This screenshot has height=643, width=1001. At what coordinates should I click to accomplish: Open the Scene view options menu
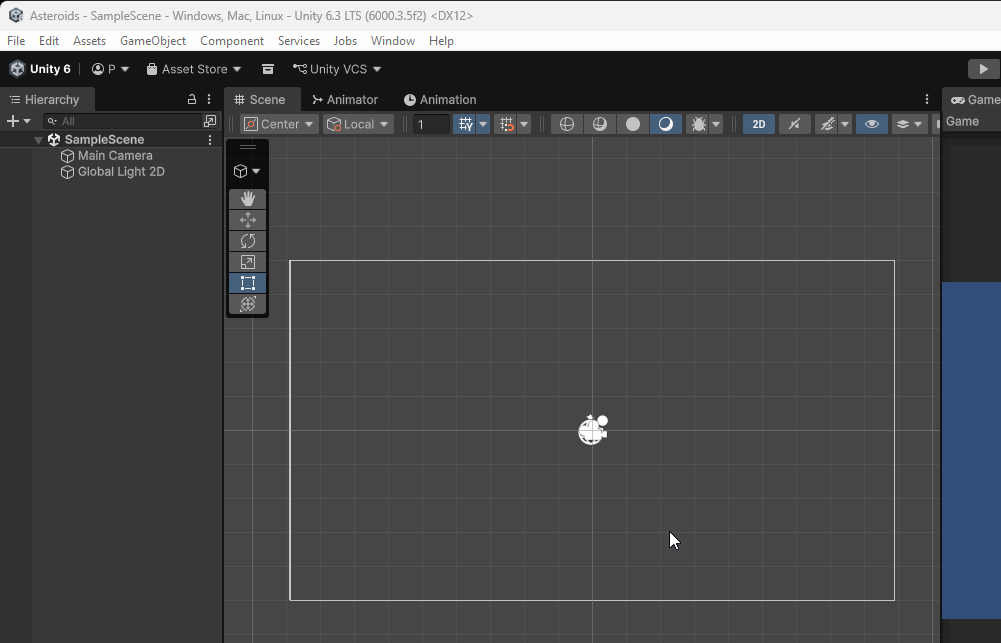tap(927, 99)
